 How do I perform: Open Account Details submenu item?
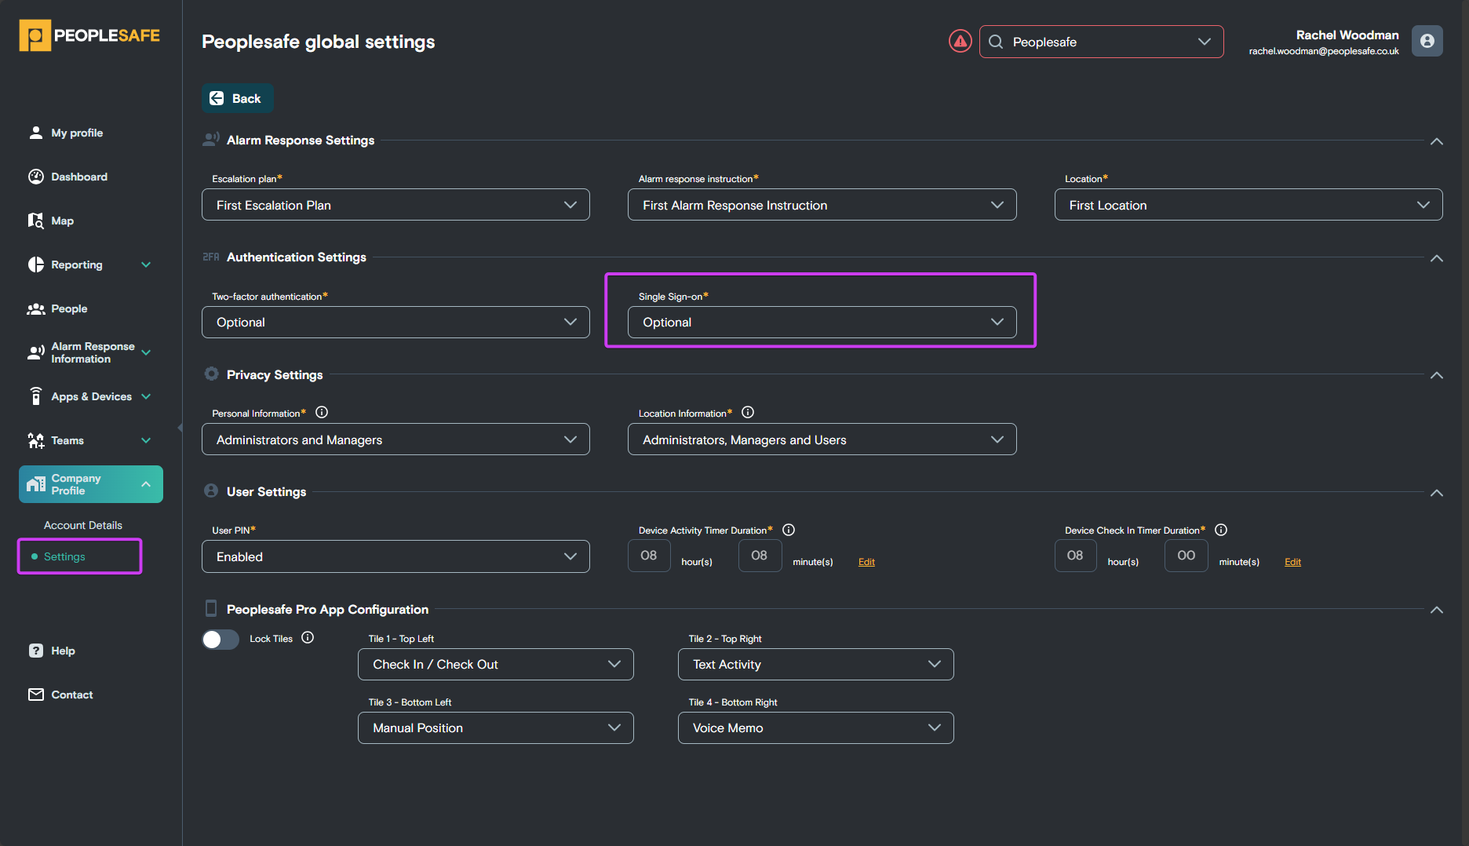tap(83, 525)
